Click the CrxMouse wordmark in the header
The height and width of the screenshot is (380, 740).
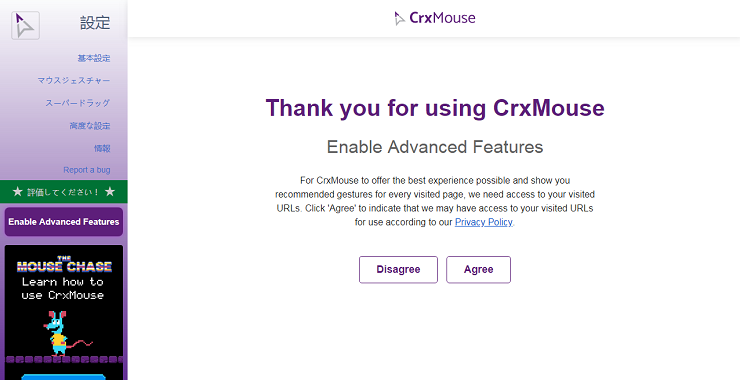pyautogui.click(x=442, y=18)
